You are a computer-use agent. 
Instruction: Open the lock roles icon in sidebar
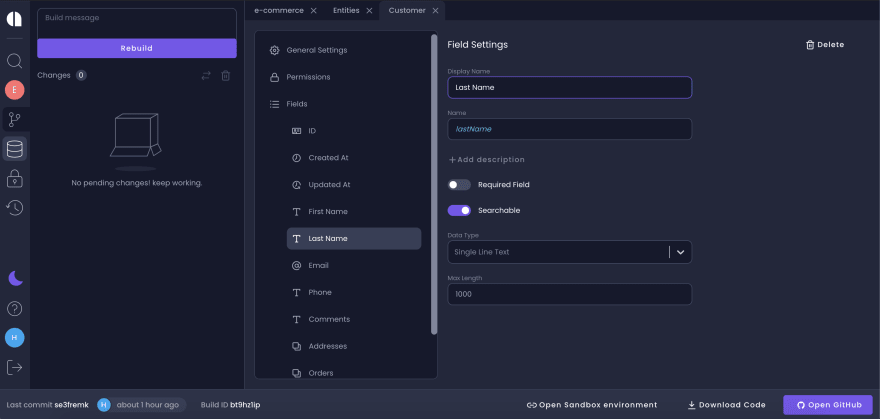(15, 178)
